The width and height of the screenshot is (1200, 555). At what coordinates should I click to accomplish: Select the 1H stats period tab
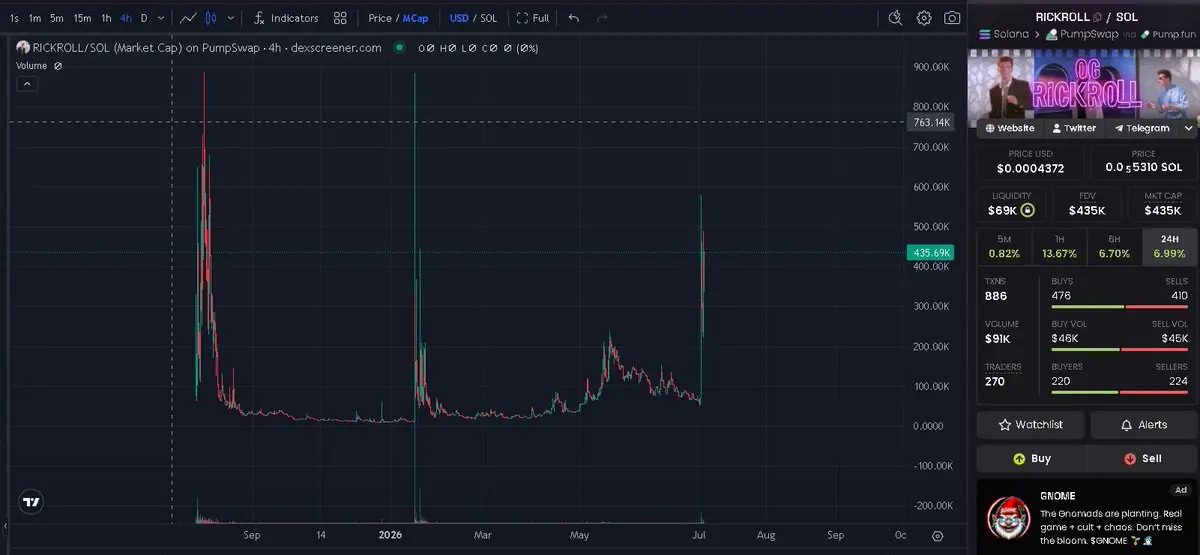pyautogui.click(x=1059, y=246)
